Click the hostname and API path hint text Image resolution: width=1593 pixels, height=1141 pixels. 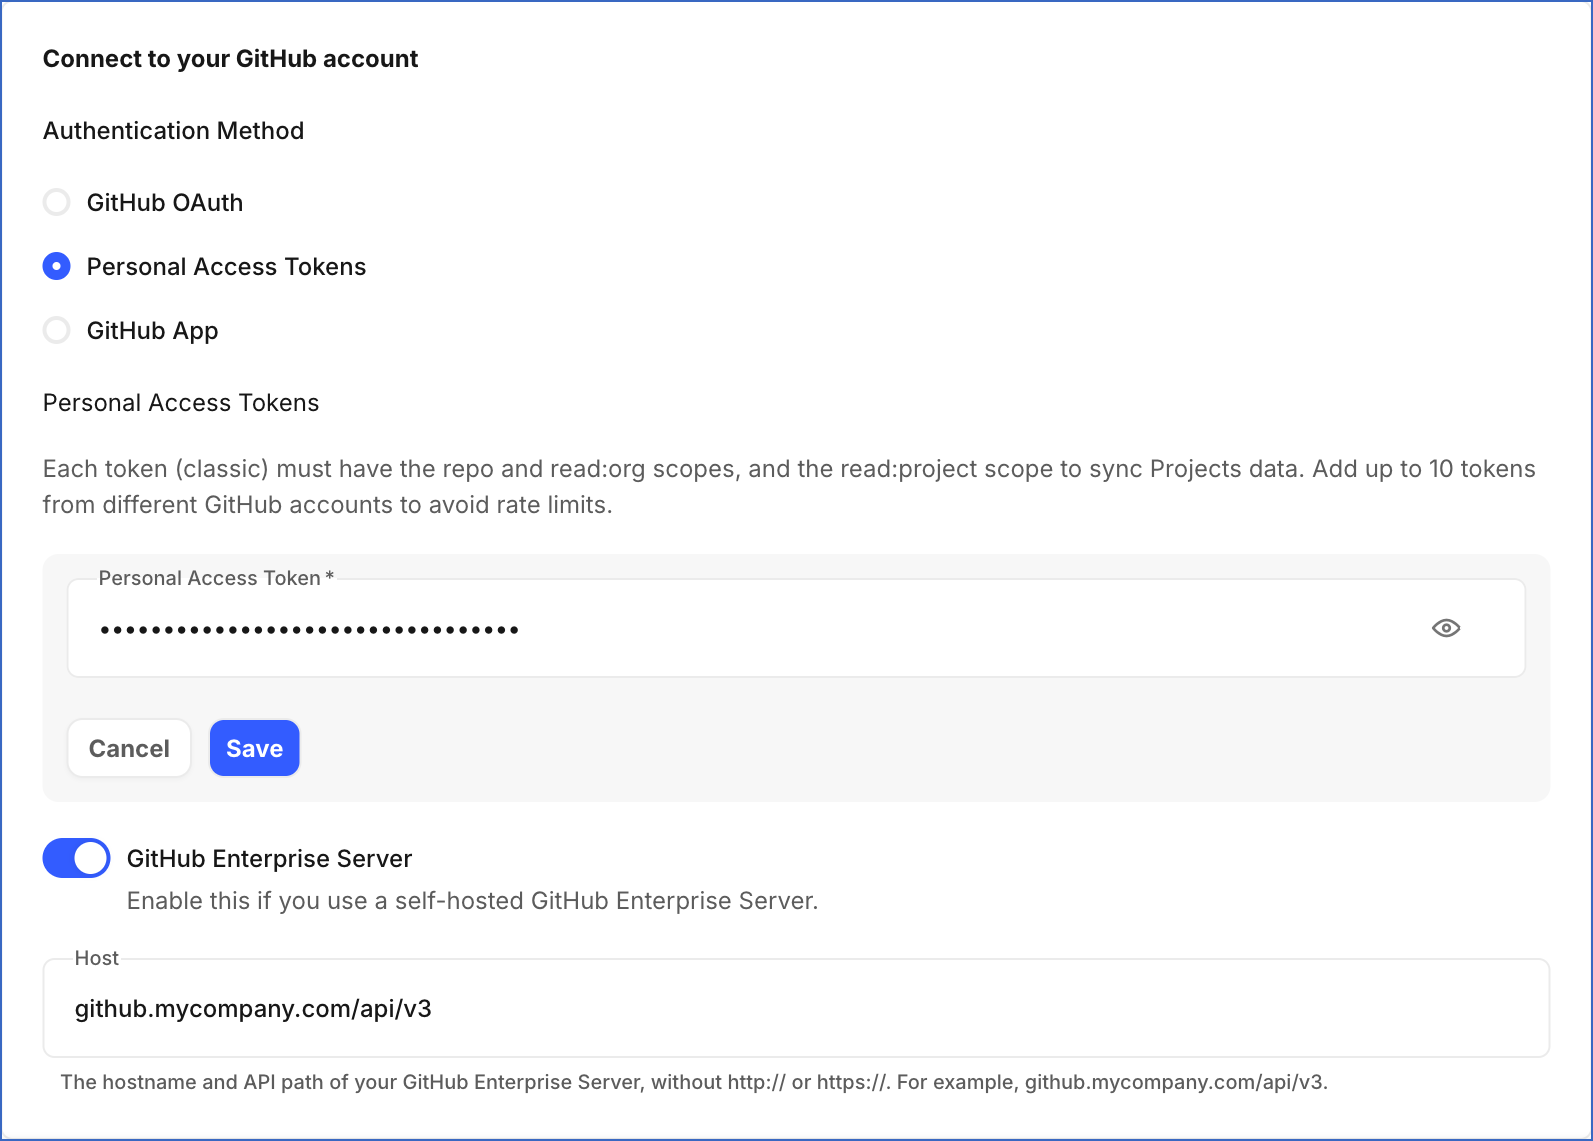(x=694, y=1082)
